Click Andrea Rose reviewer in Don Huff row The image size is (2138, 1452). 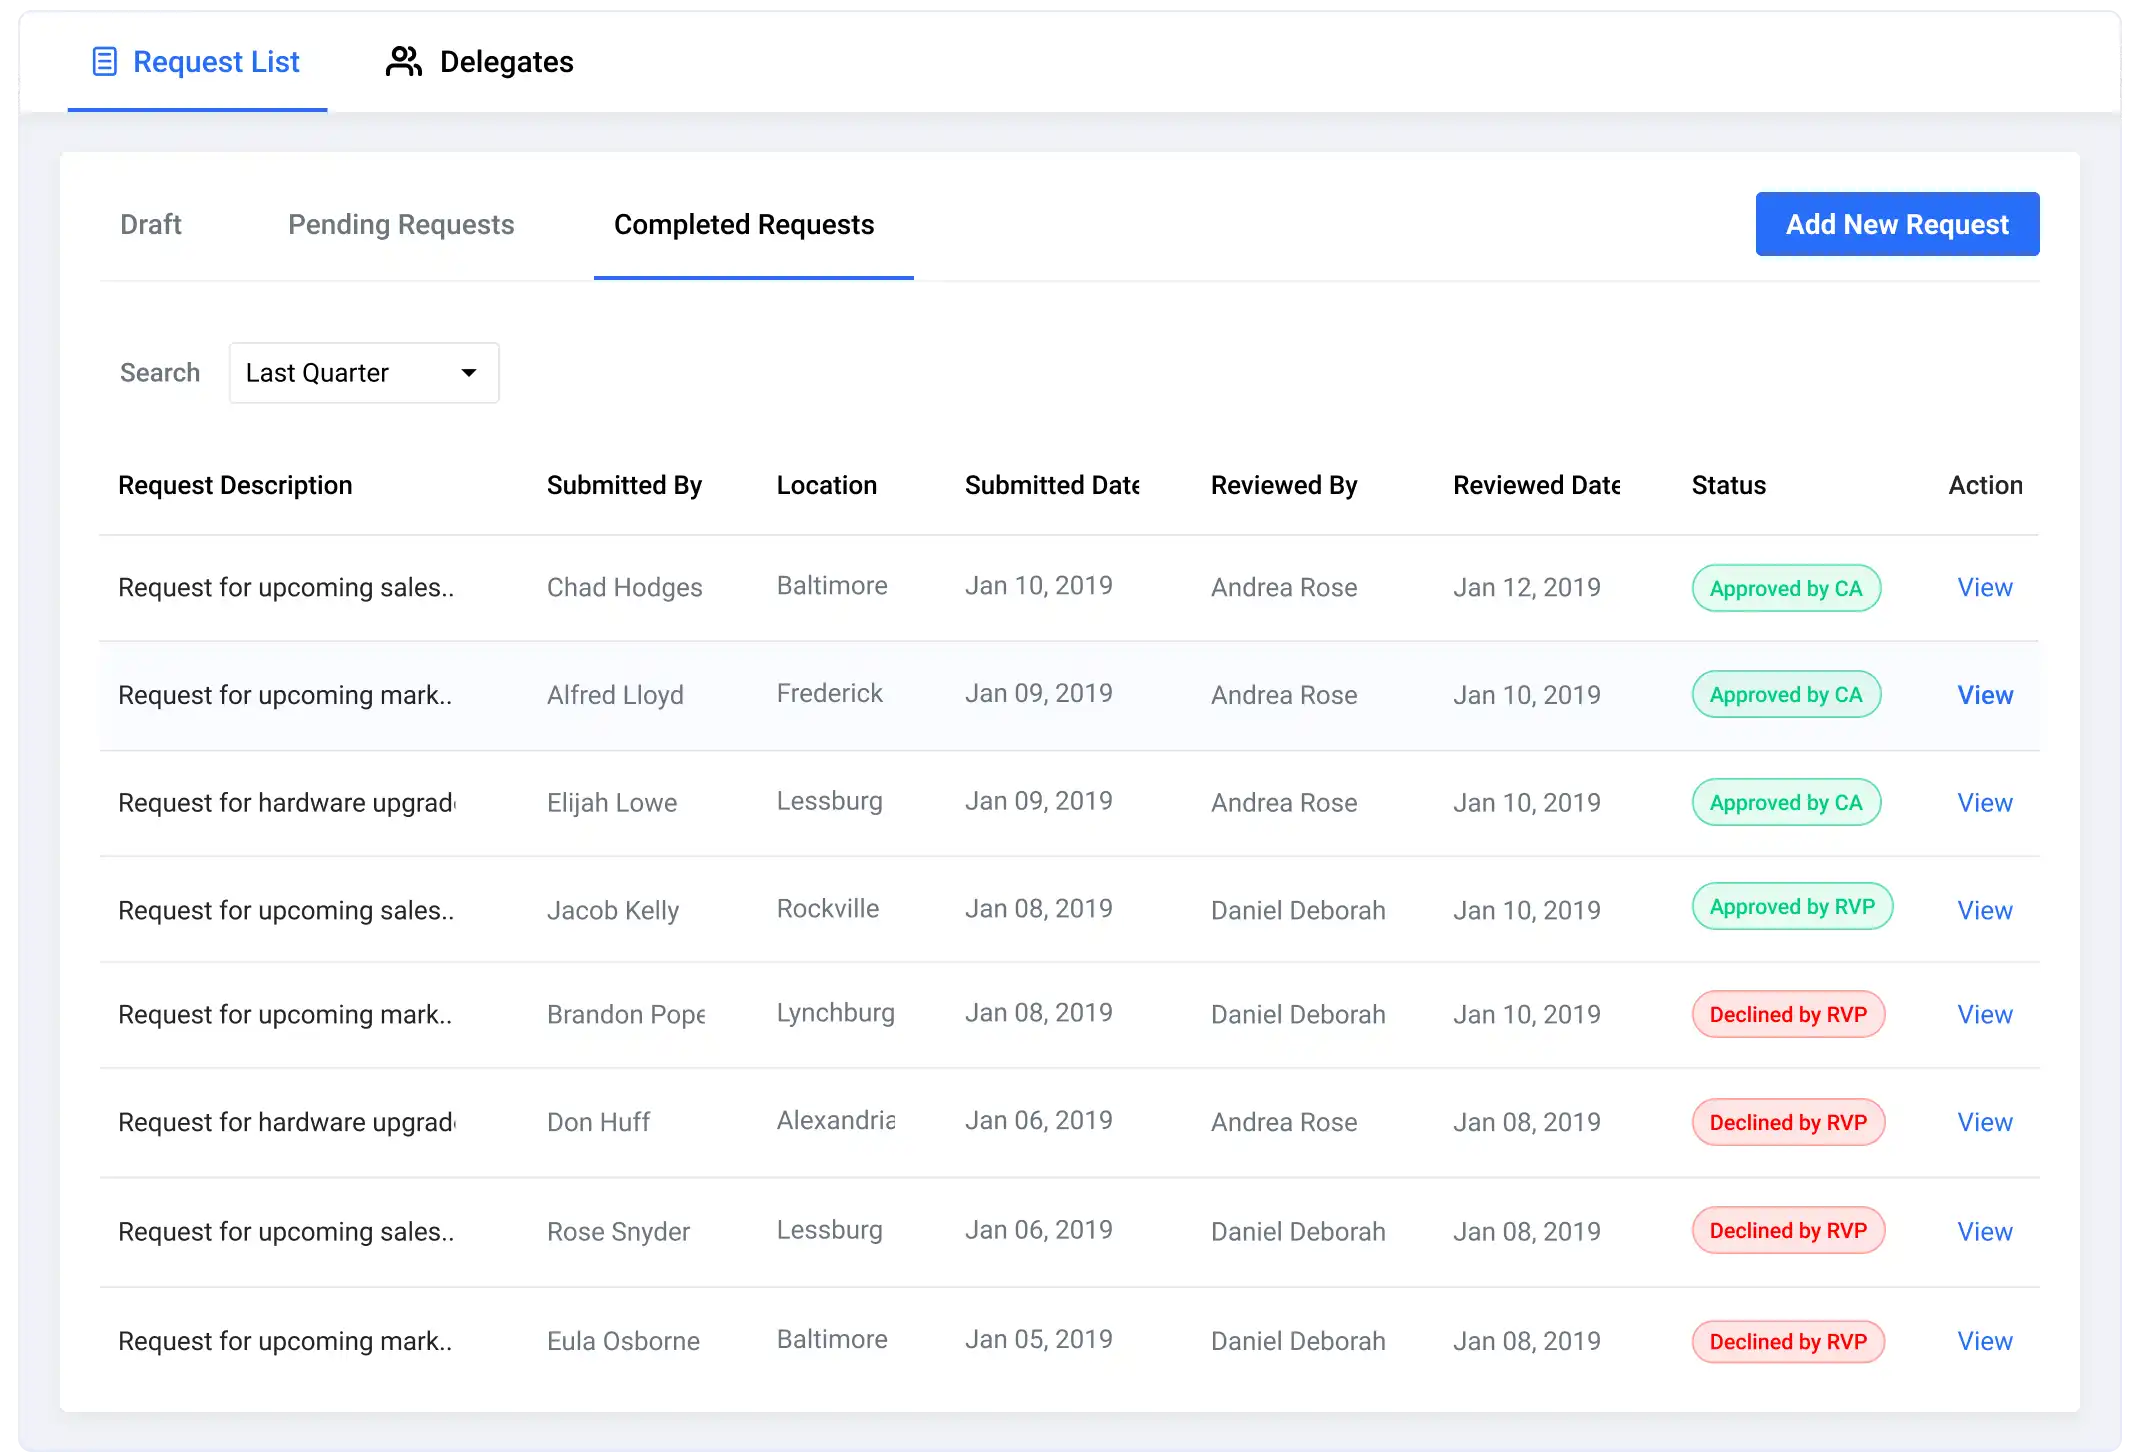click(x=1284, y=1123)
